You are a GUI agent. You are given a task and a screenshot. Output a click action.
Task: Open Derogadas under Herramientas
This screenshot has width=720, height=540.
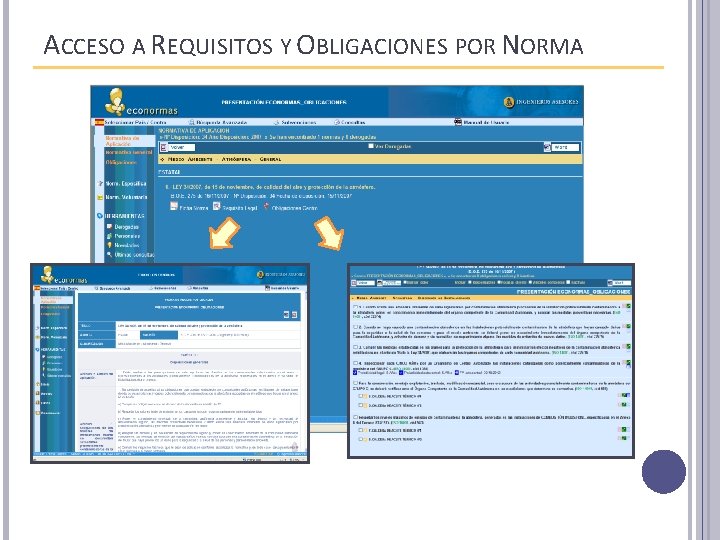click(x=126, y=227)
